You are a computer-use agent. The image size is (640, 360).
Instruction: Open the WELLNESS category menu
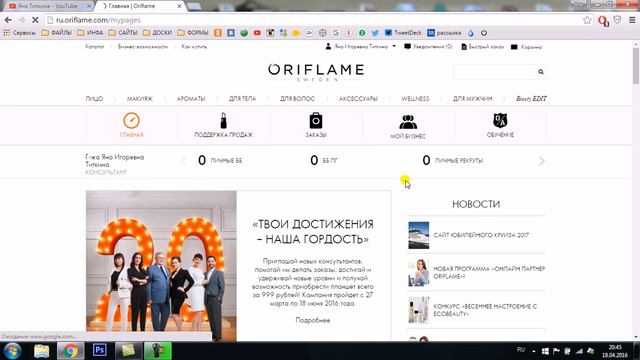pos(415,99)
